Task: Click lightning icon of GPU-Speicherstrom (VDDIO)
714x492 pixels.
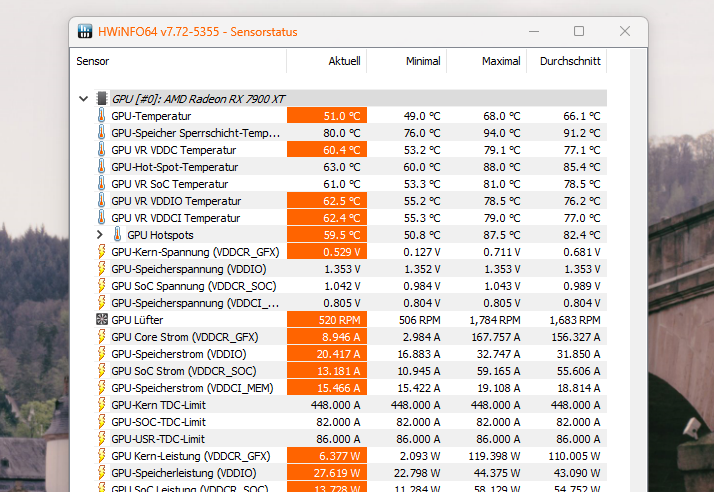Action: (102, 354)
